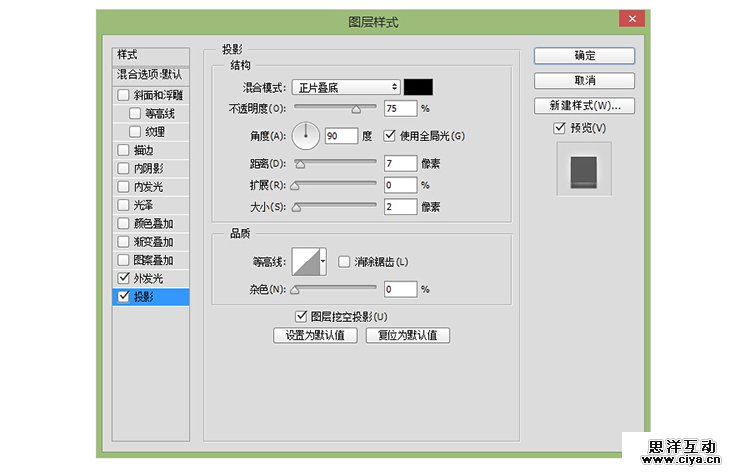
Task: Click the 确定 button
Action: [584, 56]
